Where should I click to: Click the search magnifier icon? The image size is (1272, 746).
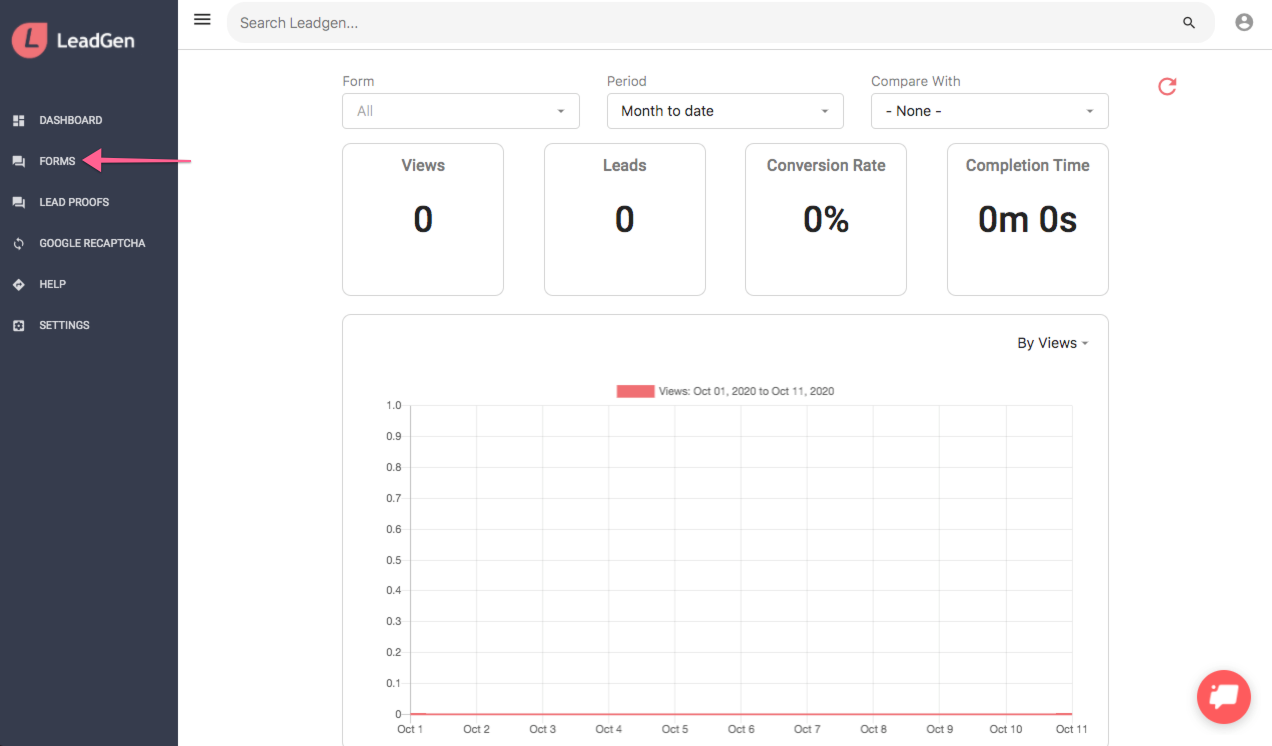click(x=1189, y=22)
